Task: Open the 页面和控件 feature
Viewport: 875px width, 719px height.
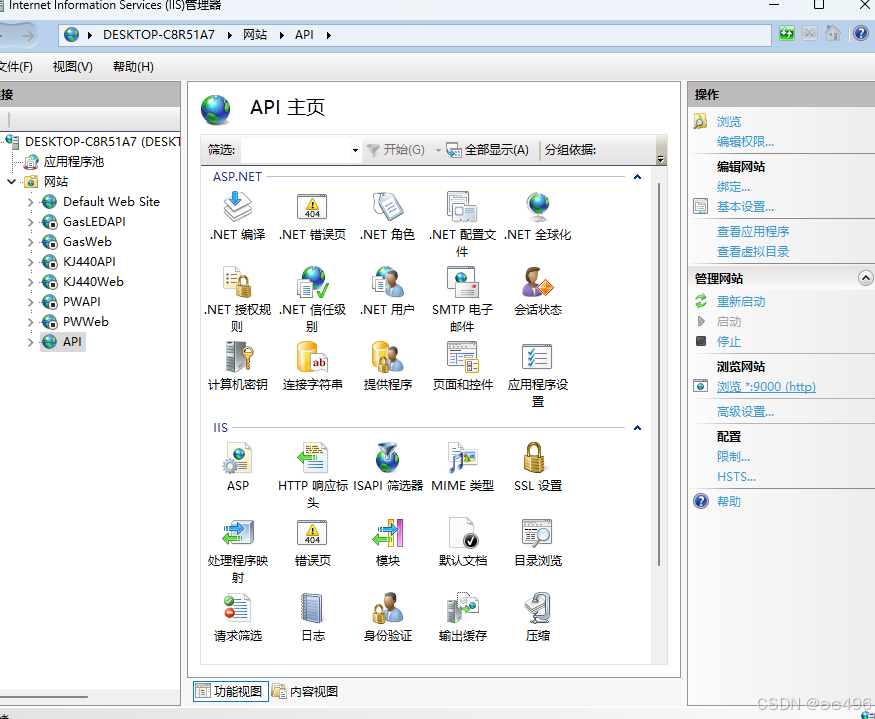Action: (x=462, y=366)
